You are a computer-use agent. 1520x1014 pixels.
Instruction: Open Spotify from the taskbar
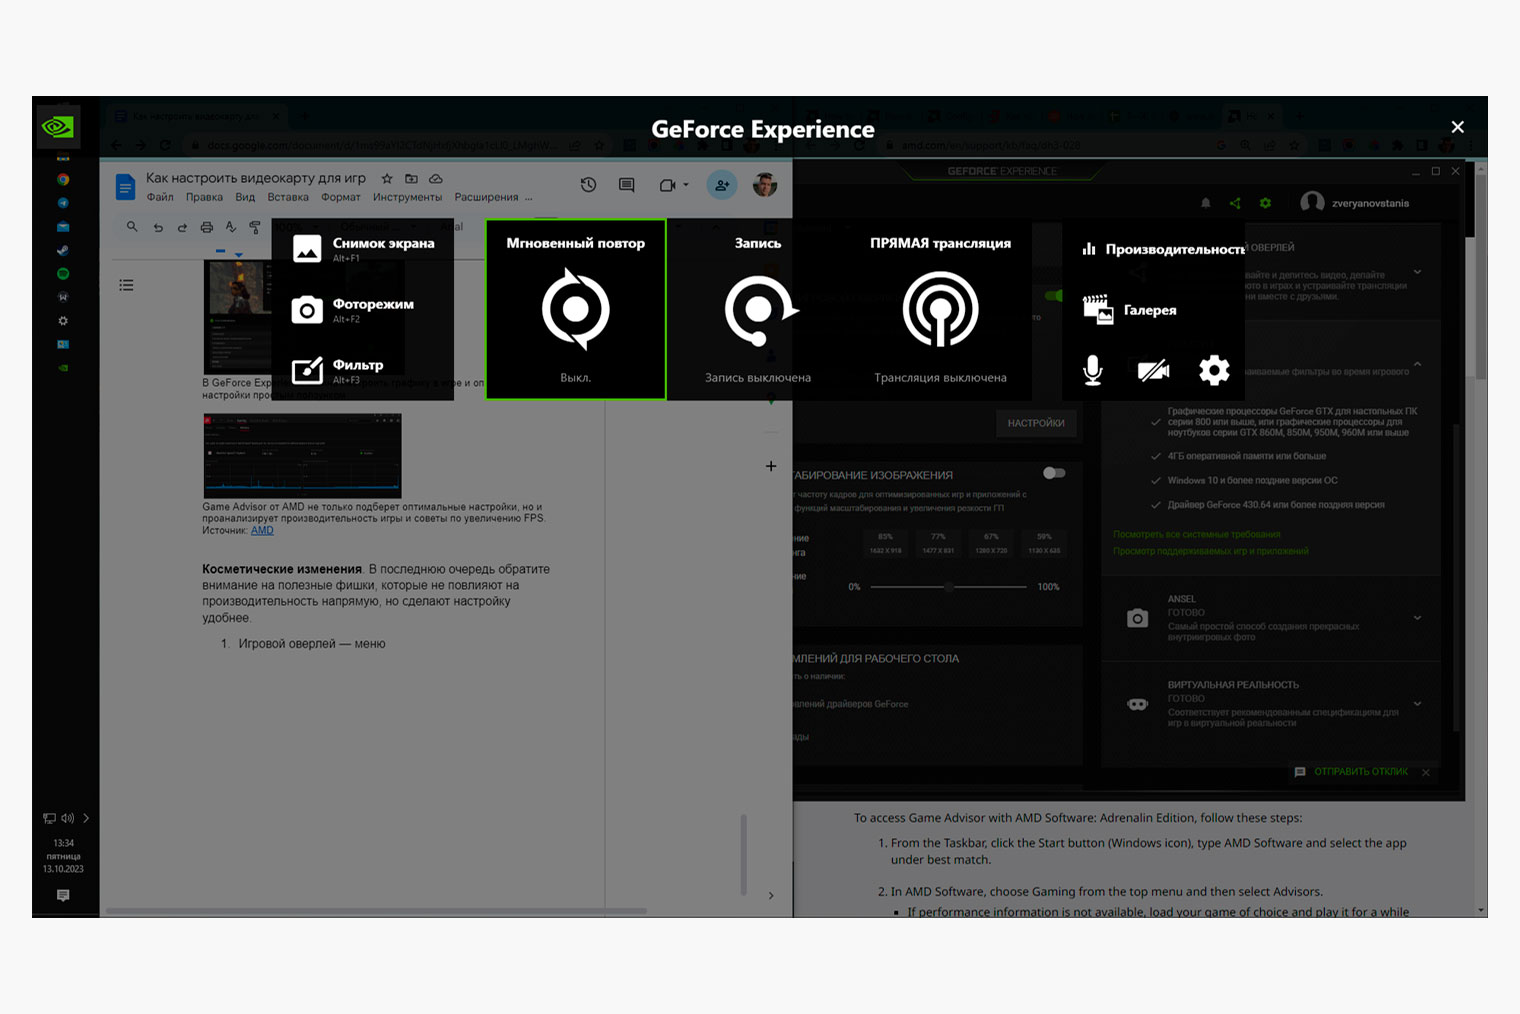(x=63, y=274)
